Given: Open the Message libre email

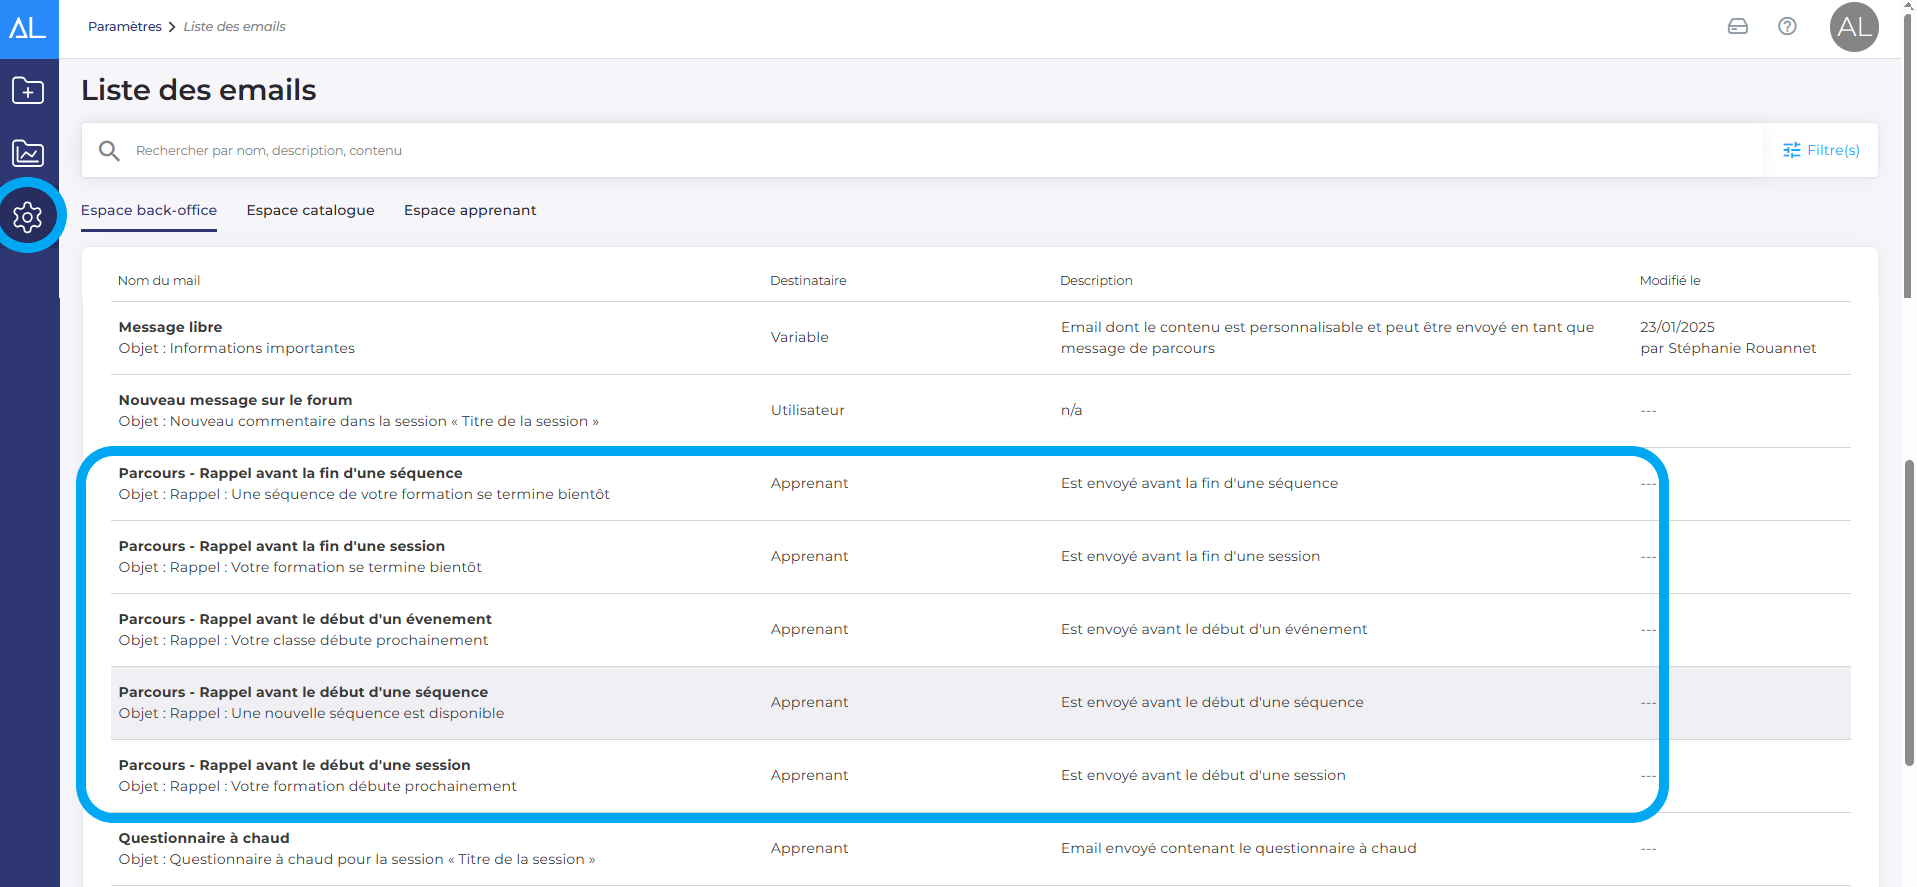Looking at the screenshot, I should coord(171,327).
